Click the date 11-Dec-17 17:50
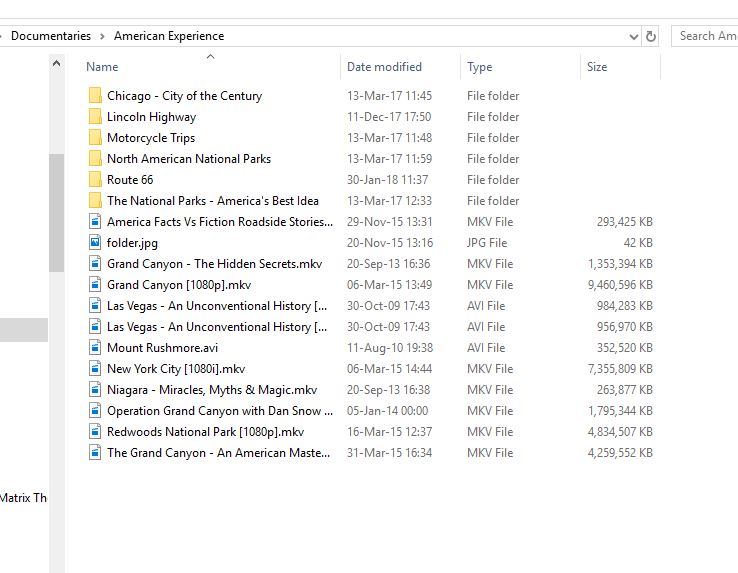The image size is (738, 573). pos(389,117)
